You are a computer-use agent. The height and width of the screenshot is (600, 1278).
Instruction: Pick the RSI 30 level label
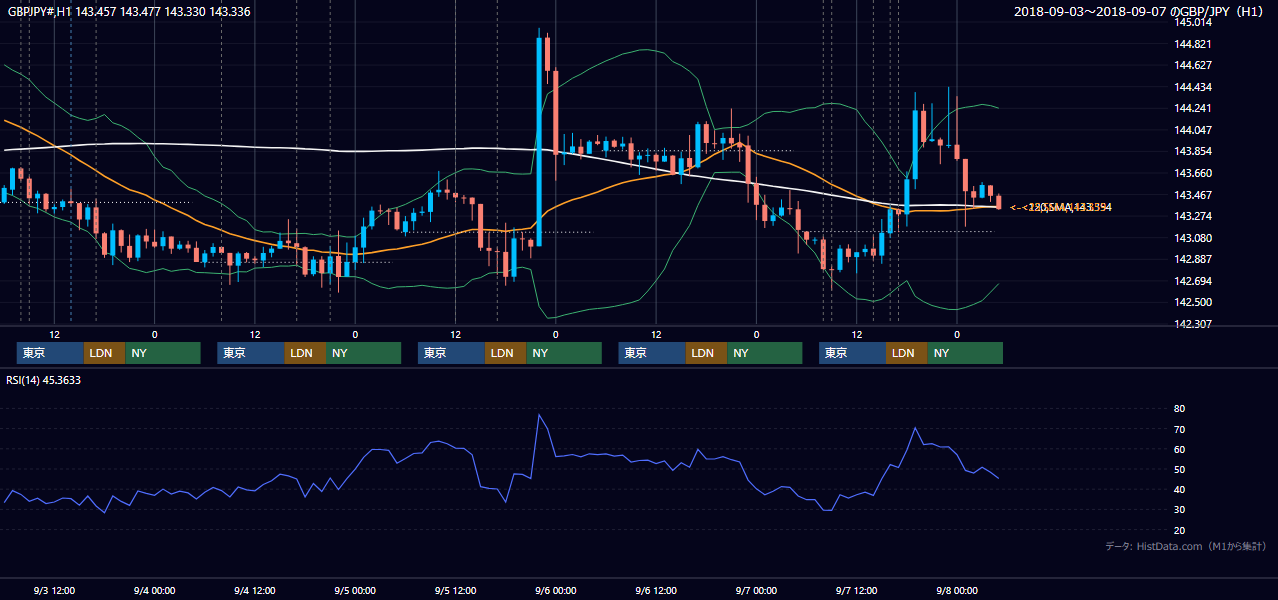coord(1179,509)
